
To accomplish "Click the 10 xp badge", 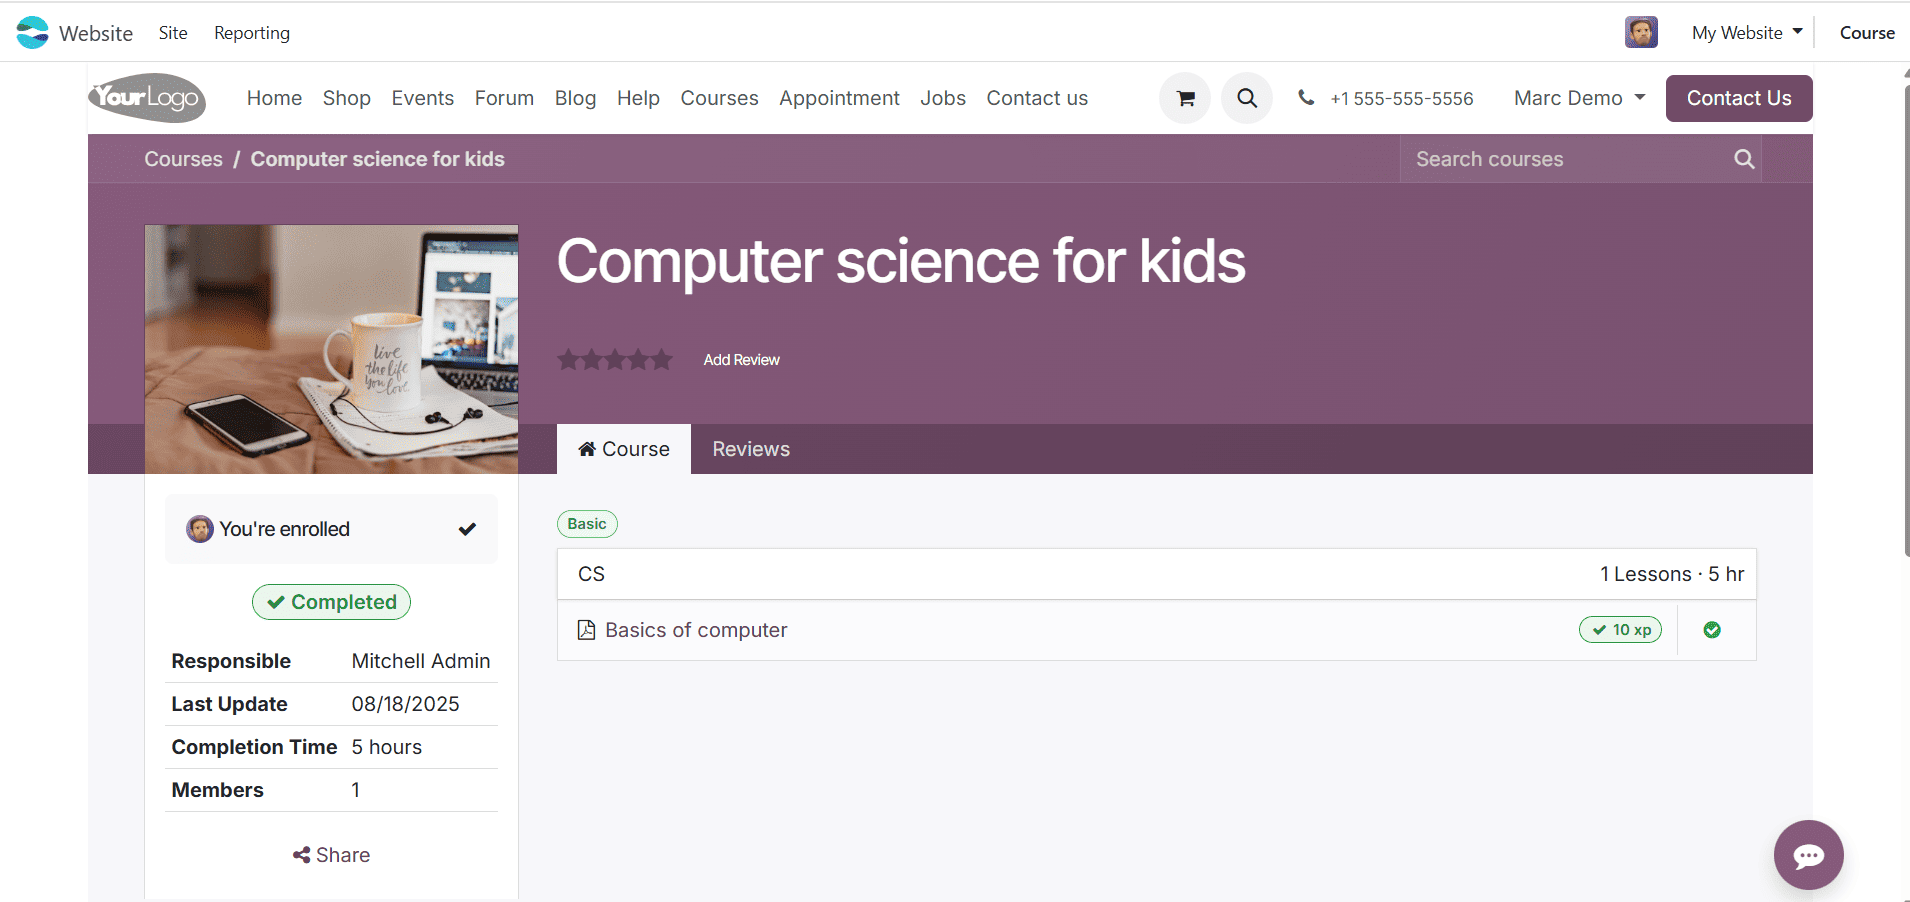I will click(x=1620, y=630).
